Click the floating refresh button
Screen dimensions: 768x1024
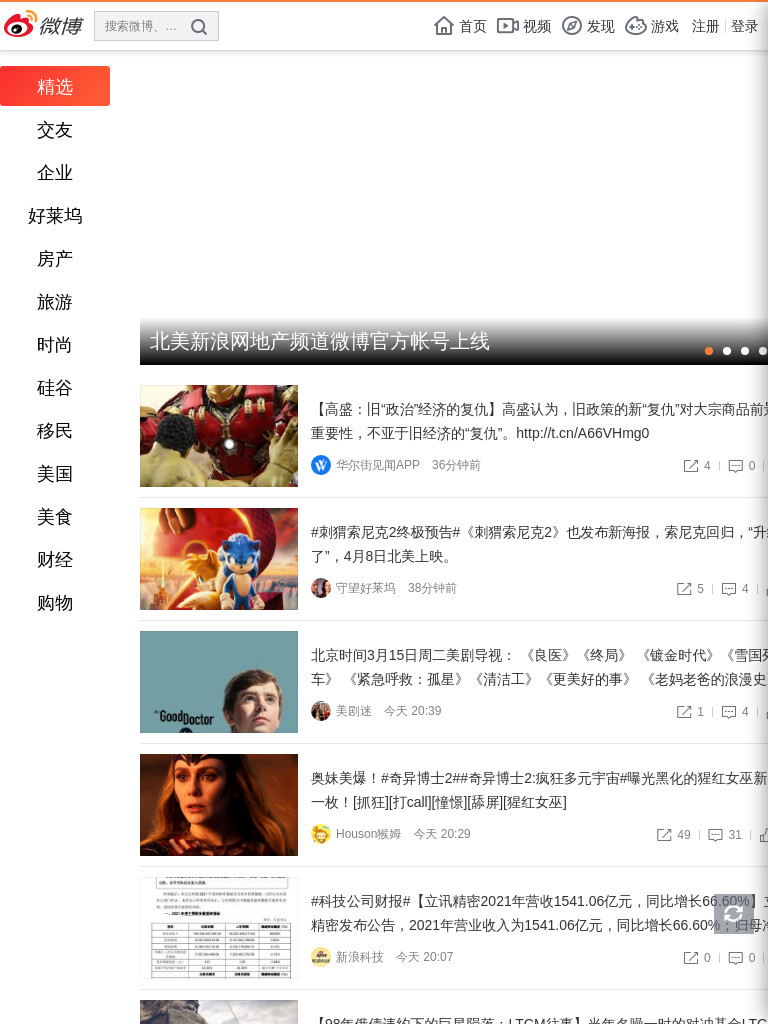[x=733, y=914]
